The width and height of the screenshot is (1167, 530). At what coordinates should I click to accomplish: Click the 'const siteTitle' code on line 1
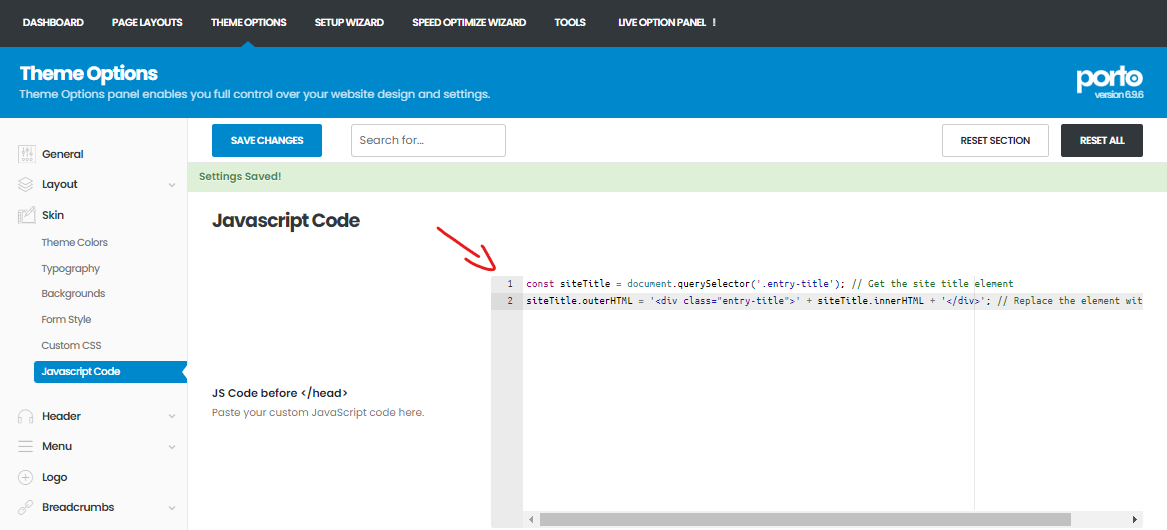pyautogui.click(x=568, y=284)
